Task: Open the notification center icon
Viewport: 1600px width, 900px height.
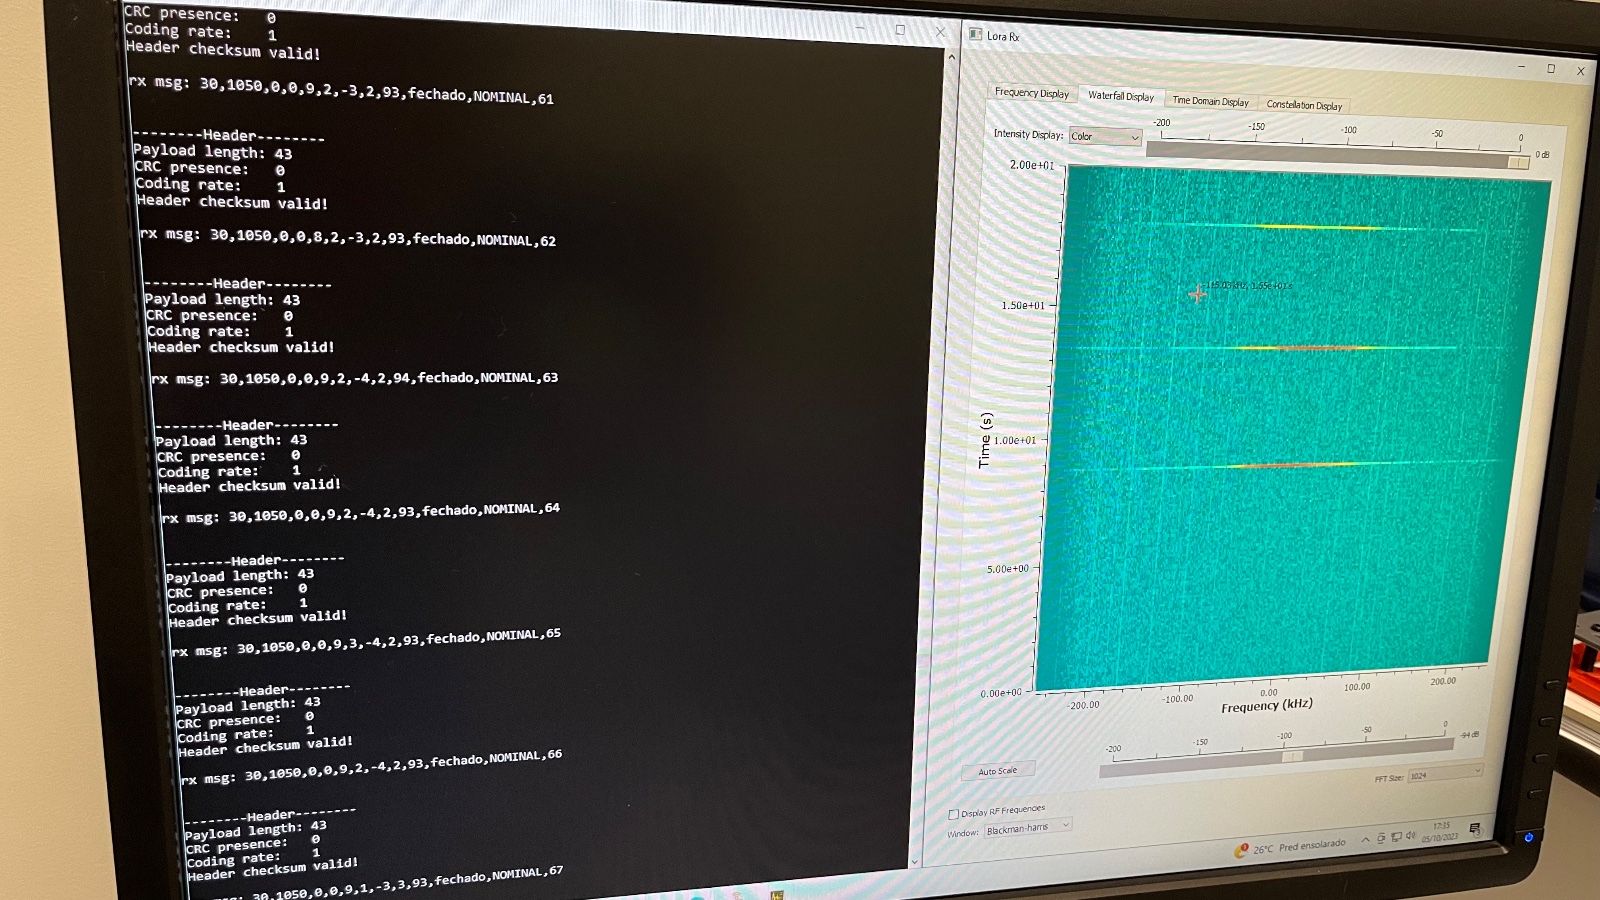Action: pyautogui.click(x=1475, y=828)
